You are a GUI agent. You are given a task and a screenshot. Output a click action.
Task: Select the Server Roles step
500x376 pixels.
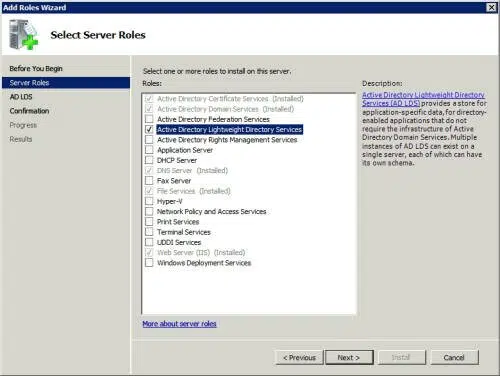pos(66,83)
